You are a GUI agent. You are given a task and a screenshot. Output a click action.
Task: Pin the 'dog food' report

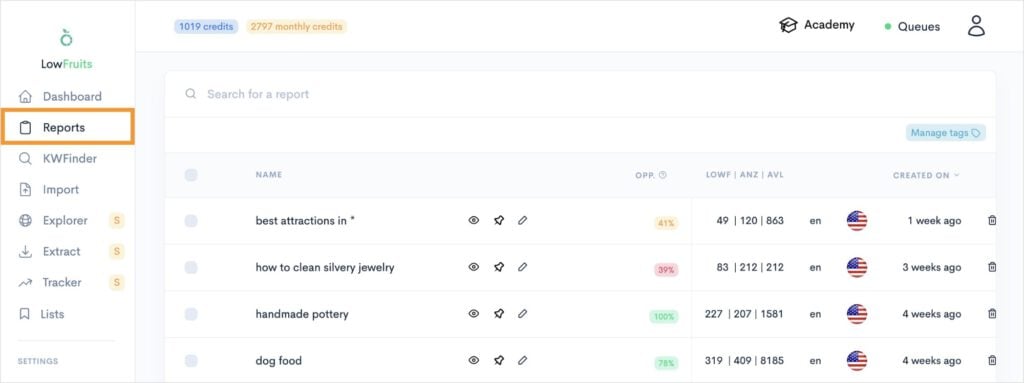(x=499, y=361)
